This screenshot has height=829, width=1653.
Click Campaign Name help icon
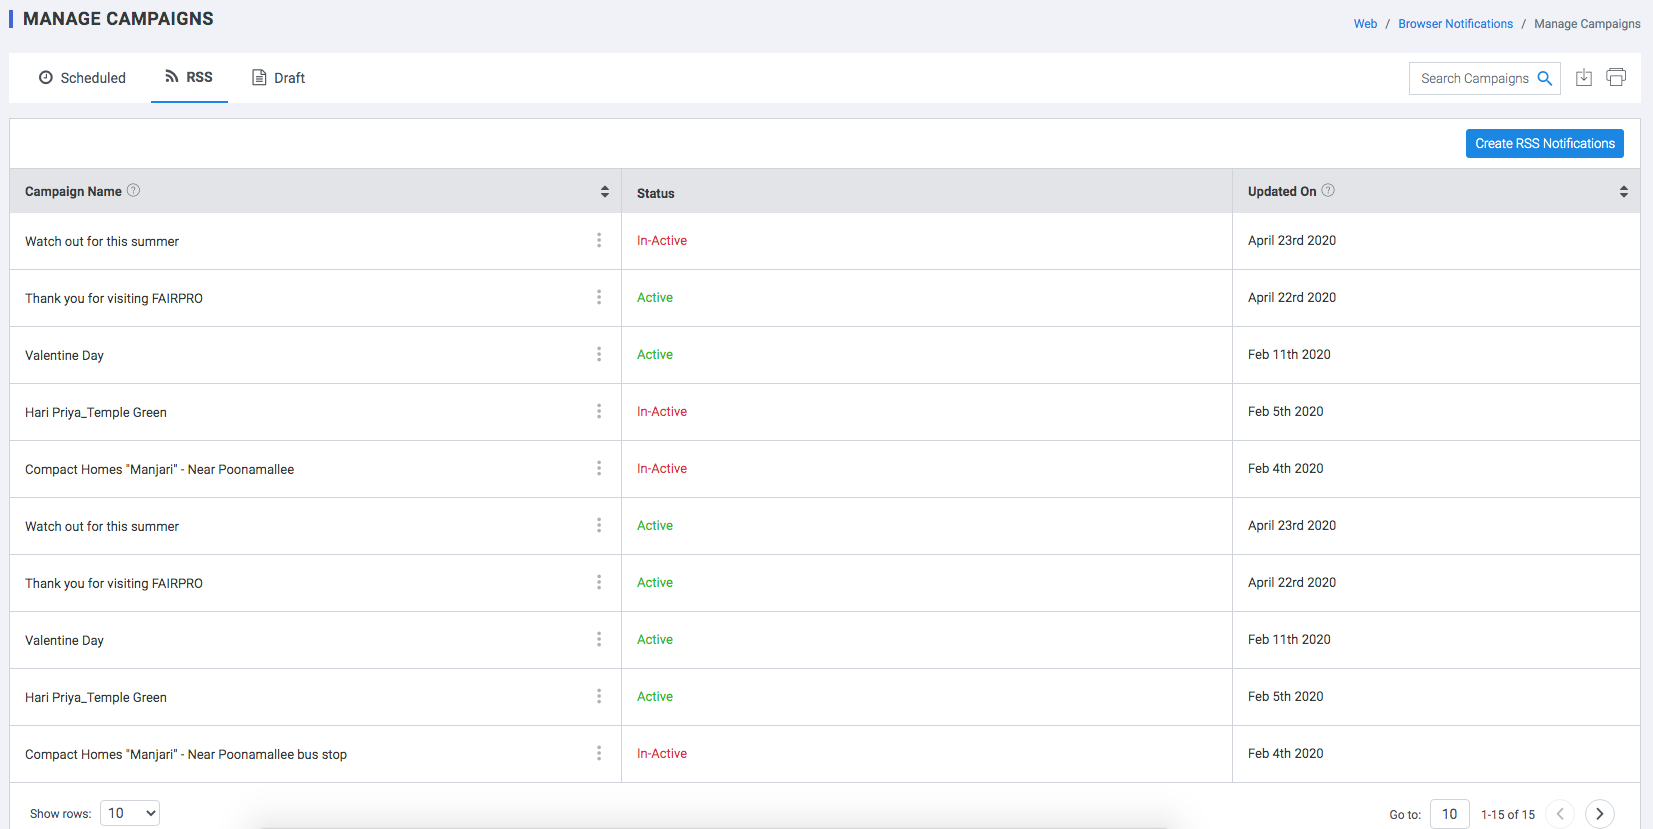click(134, 190)
